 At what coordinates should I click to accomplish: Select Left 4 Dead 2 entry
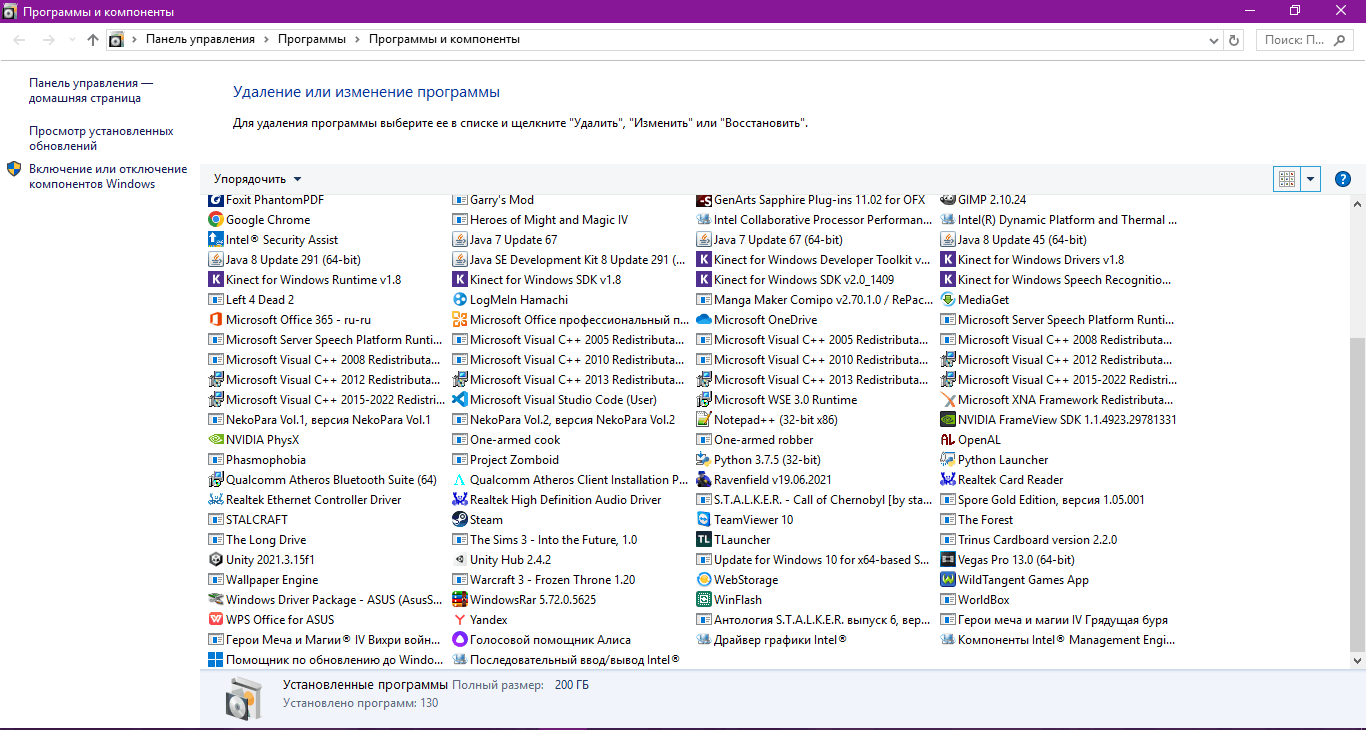click(x=251, y=300)
